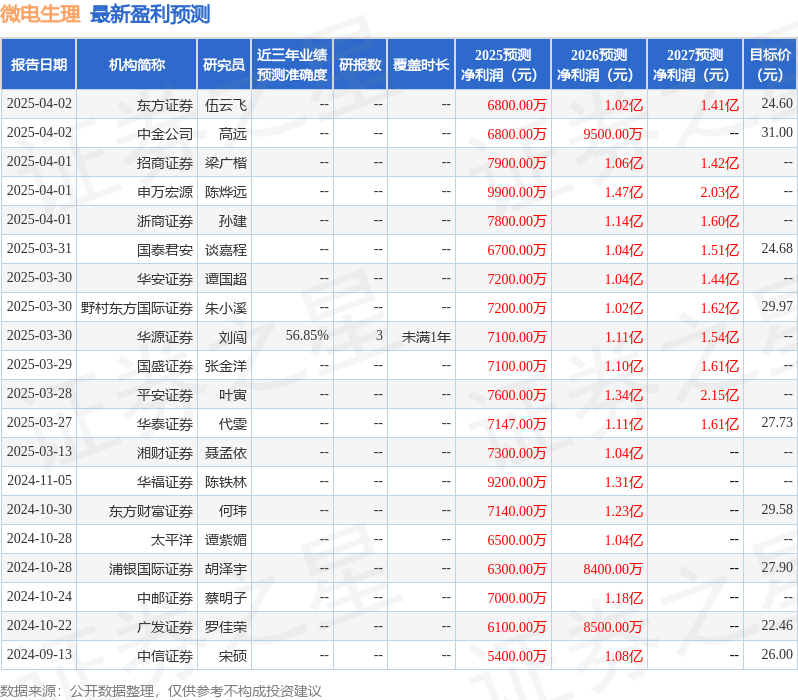The height and width of the screenshot is (700, 798).
Task: Click the 研报数 column header
Action: [x=360, y=65]
